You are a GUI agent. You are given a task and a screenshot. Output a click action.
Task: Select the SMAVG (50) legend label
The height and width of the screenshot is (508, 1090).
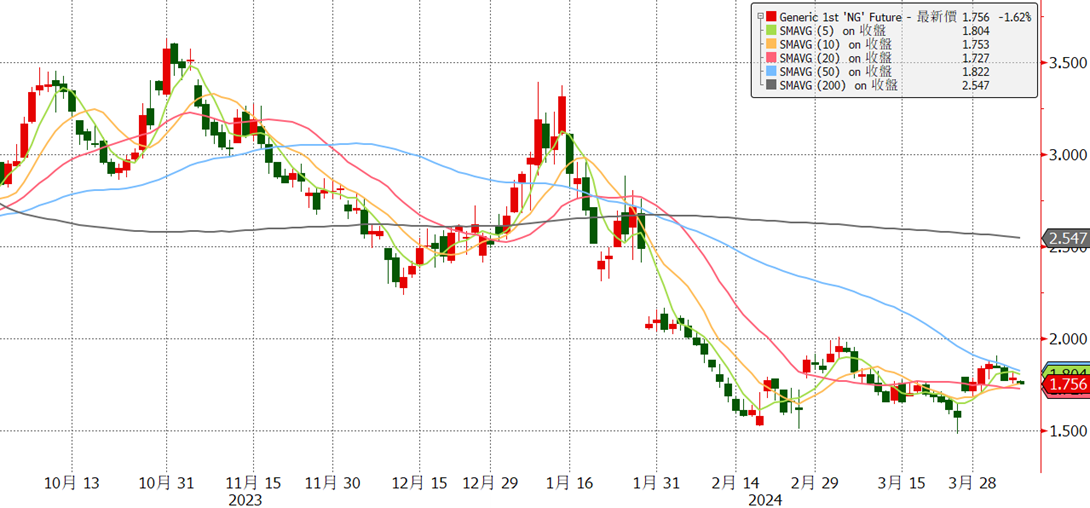pyautogui.click(x=836, y=72)
